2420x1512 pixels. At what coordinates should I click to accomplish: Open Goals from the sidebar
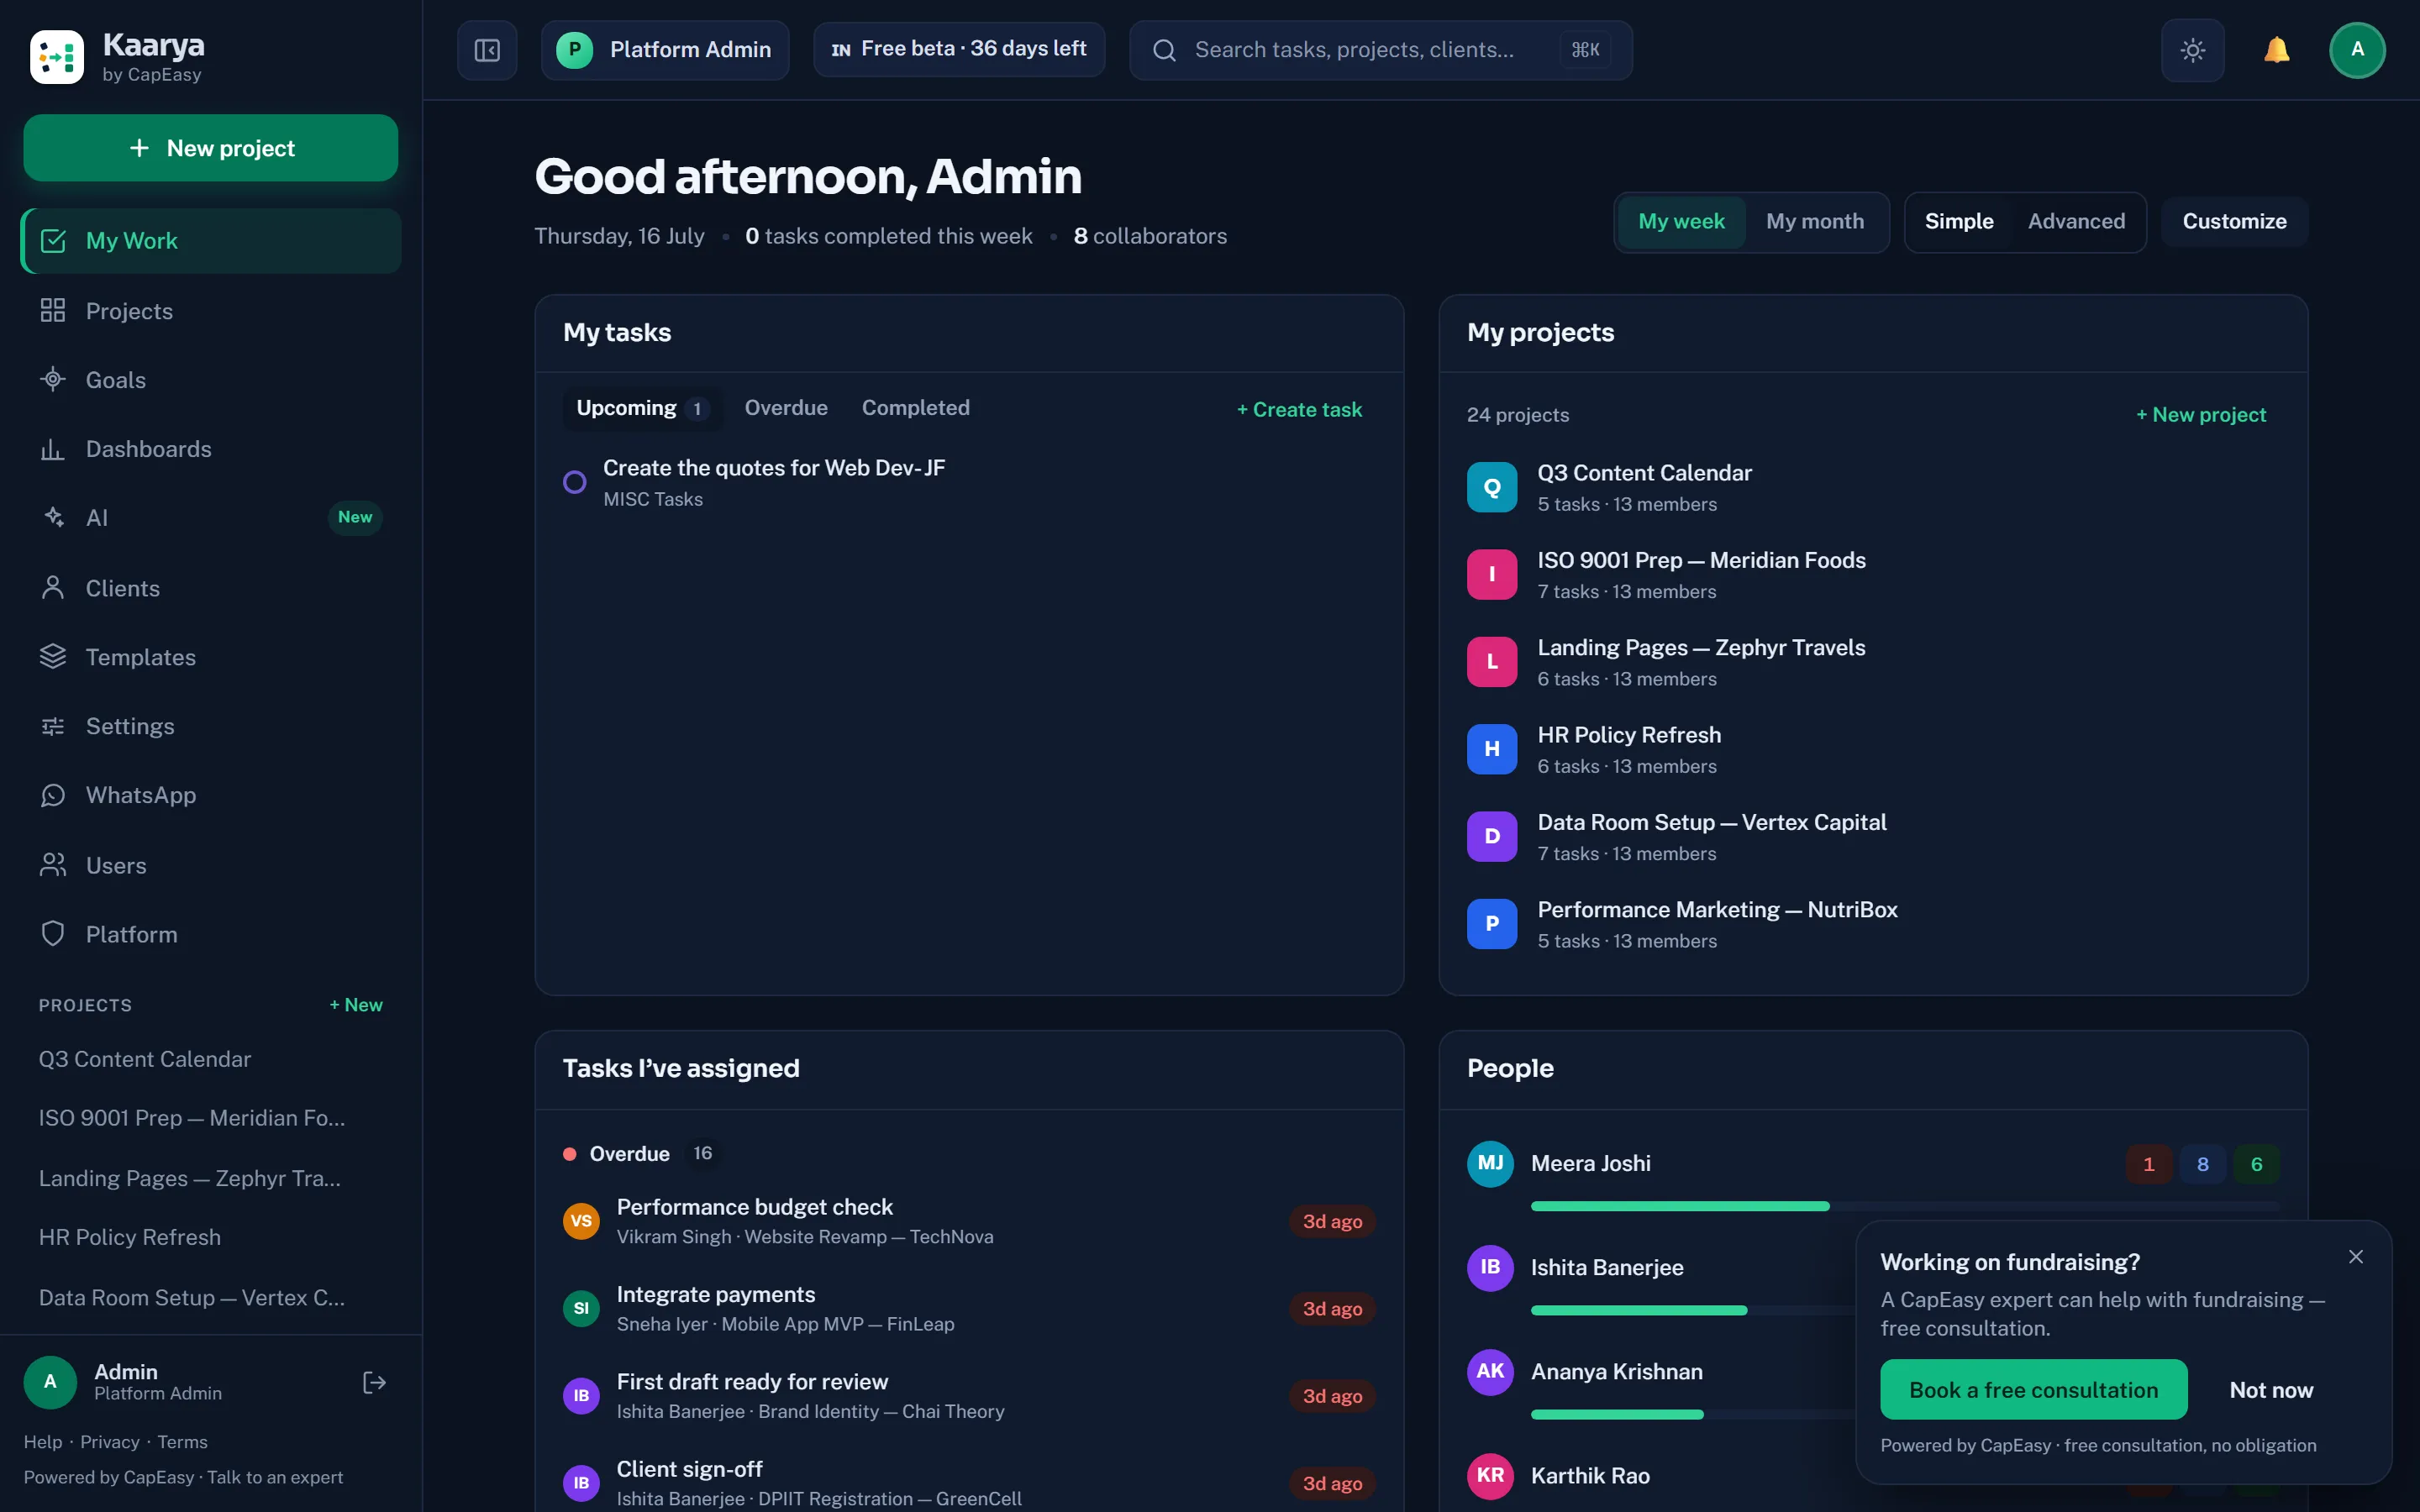point(210,380)
